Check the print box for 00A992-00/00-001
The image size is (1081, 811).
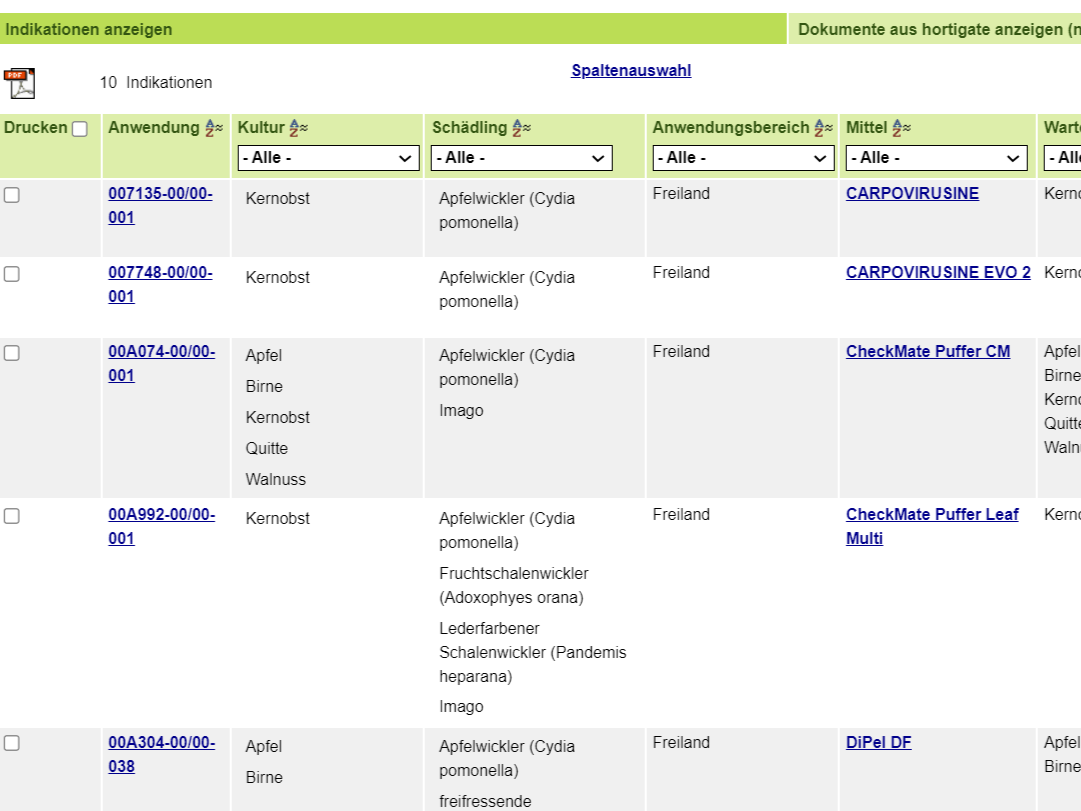click(x=12, y=516)
